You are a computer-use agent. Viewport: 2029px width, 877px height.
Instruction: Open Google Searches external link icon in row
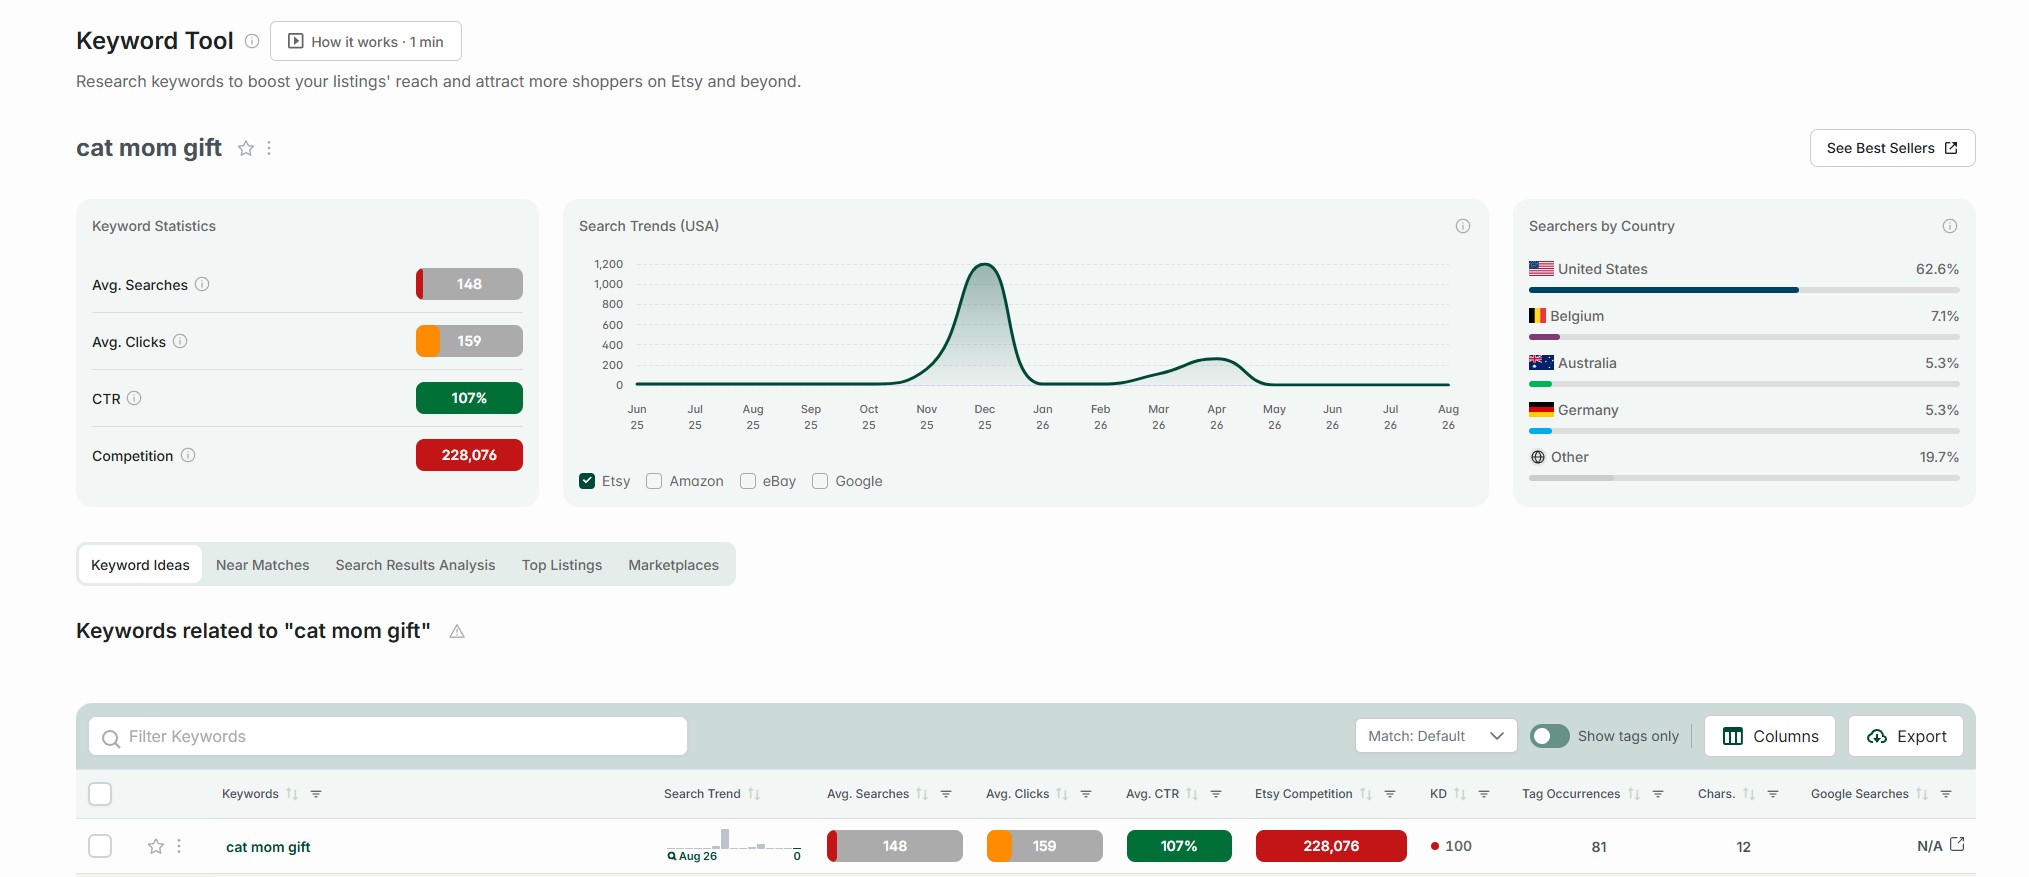pyautogui.click(x=1957, y=845)
